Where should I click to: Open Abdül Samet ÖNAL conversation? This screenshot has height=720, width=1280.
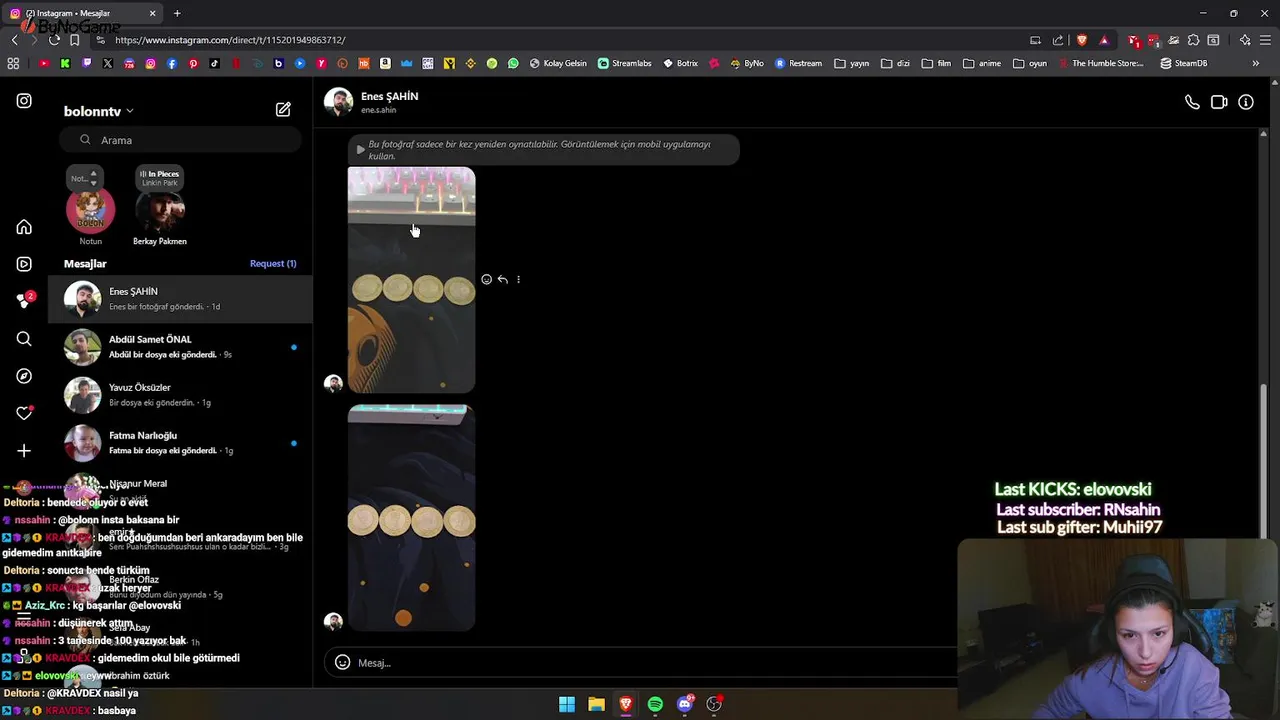pyautogui.click(x=180, y=347)
